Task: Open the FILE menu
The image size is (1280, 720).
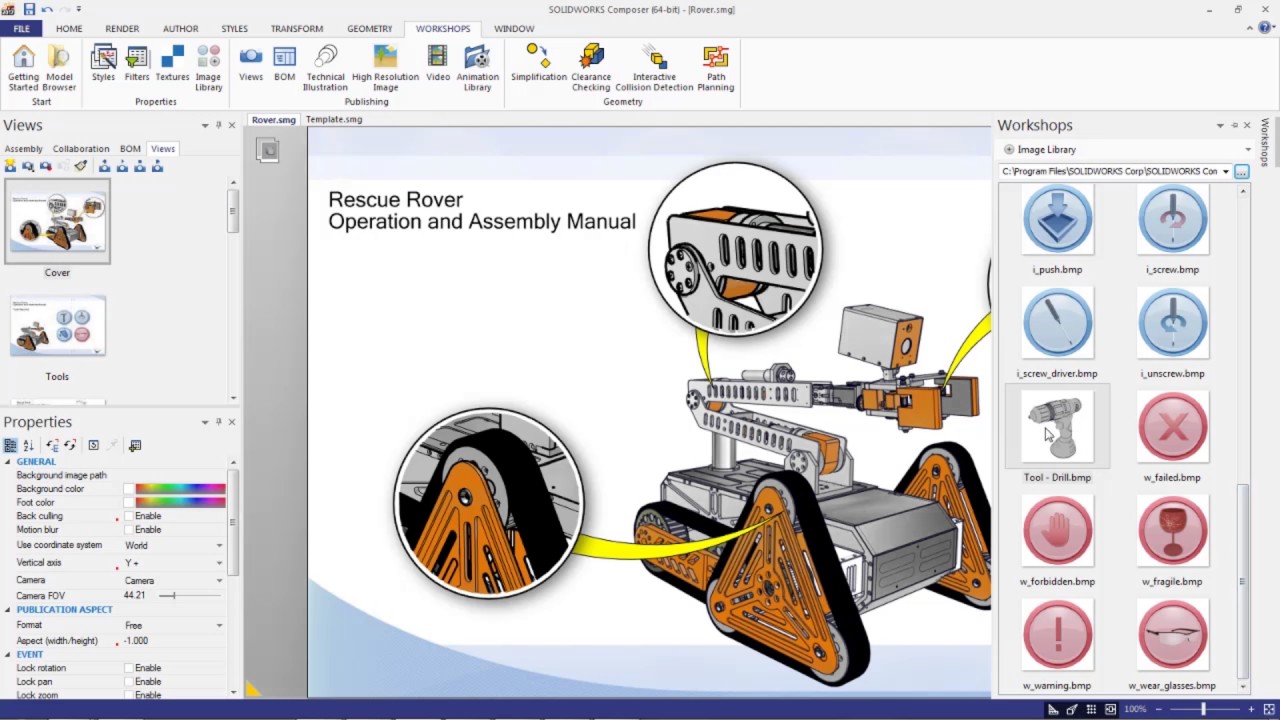Action: coord(21,29)
